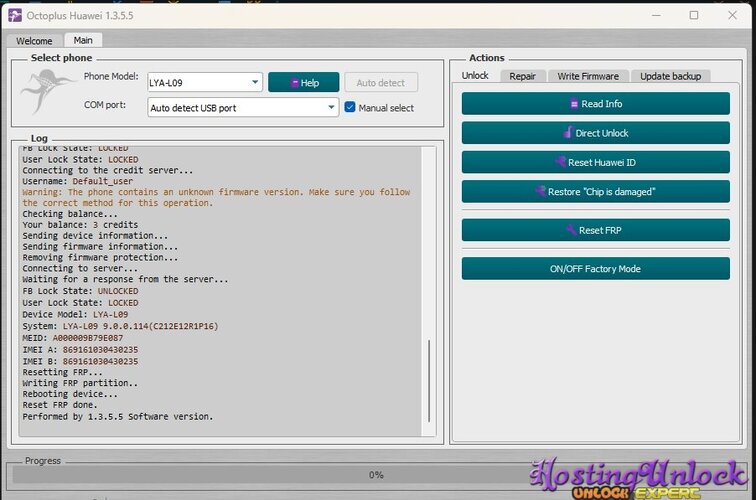Open the Unlock actions tab
This screenshot has width=756, height=500.
[x=475, y=75]
